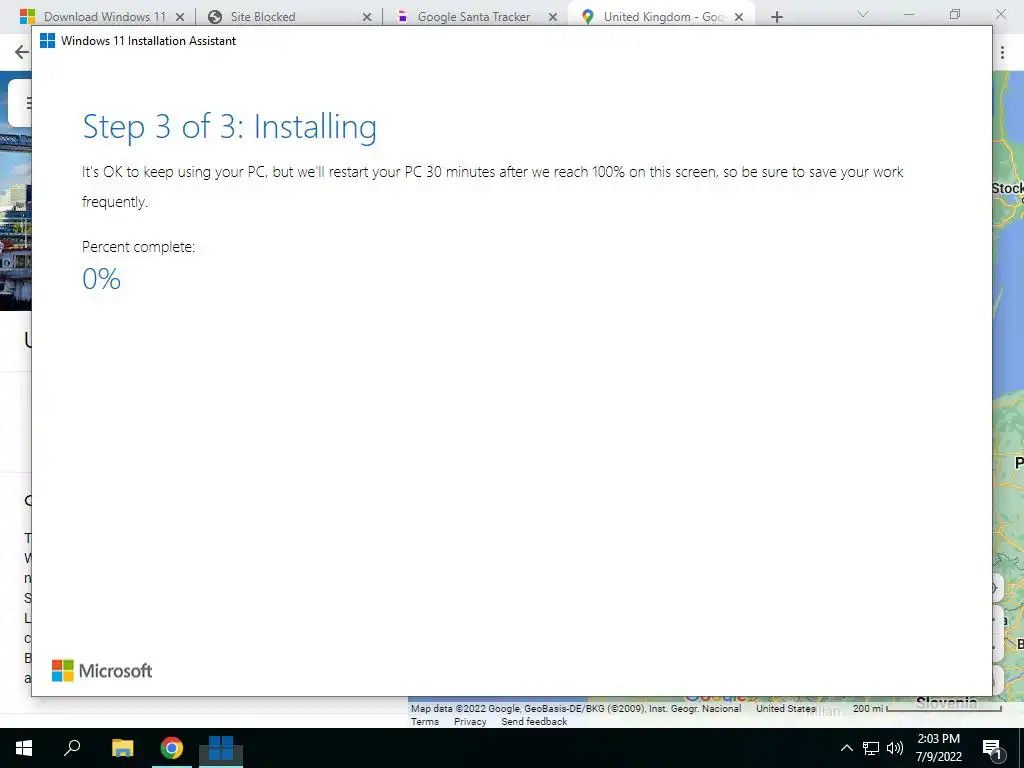Open the Windows Start menu
The image size is (1024, 768).
click(24, 748)
